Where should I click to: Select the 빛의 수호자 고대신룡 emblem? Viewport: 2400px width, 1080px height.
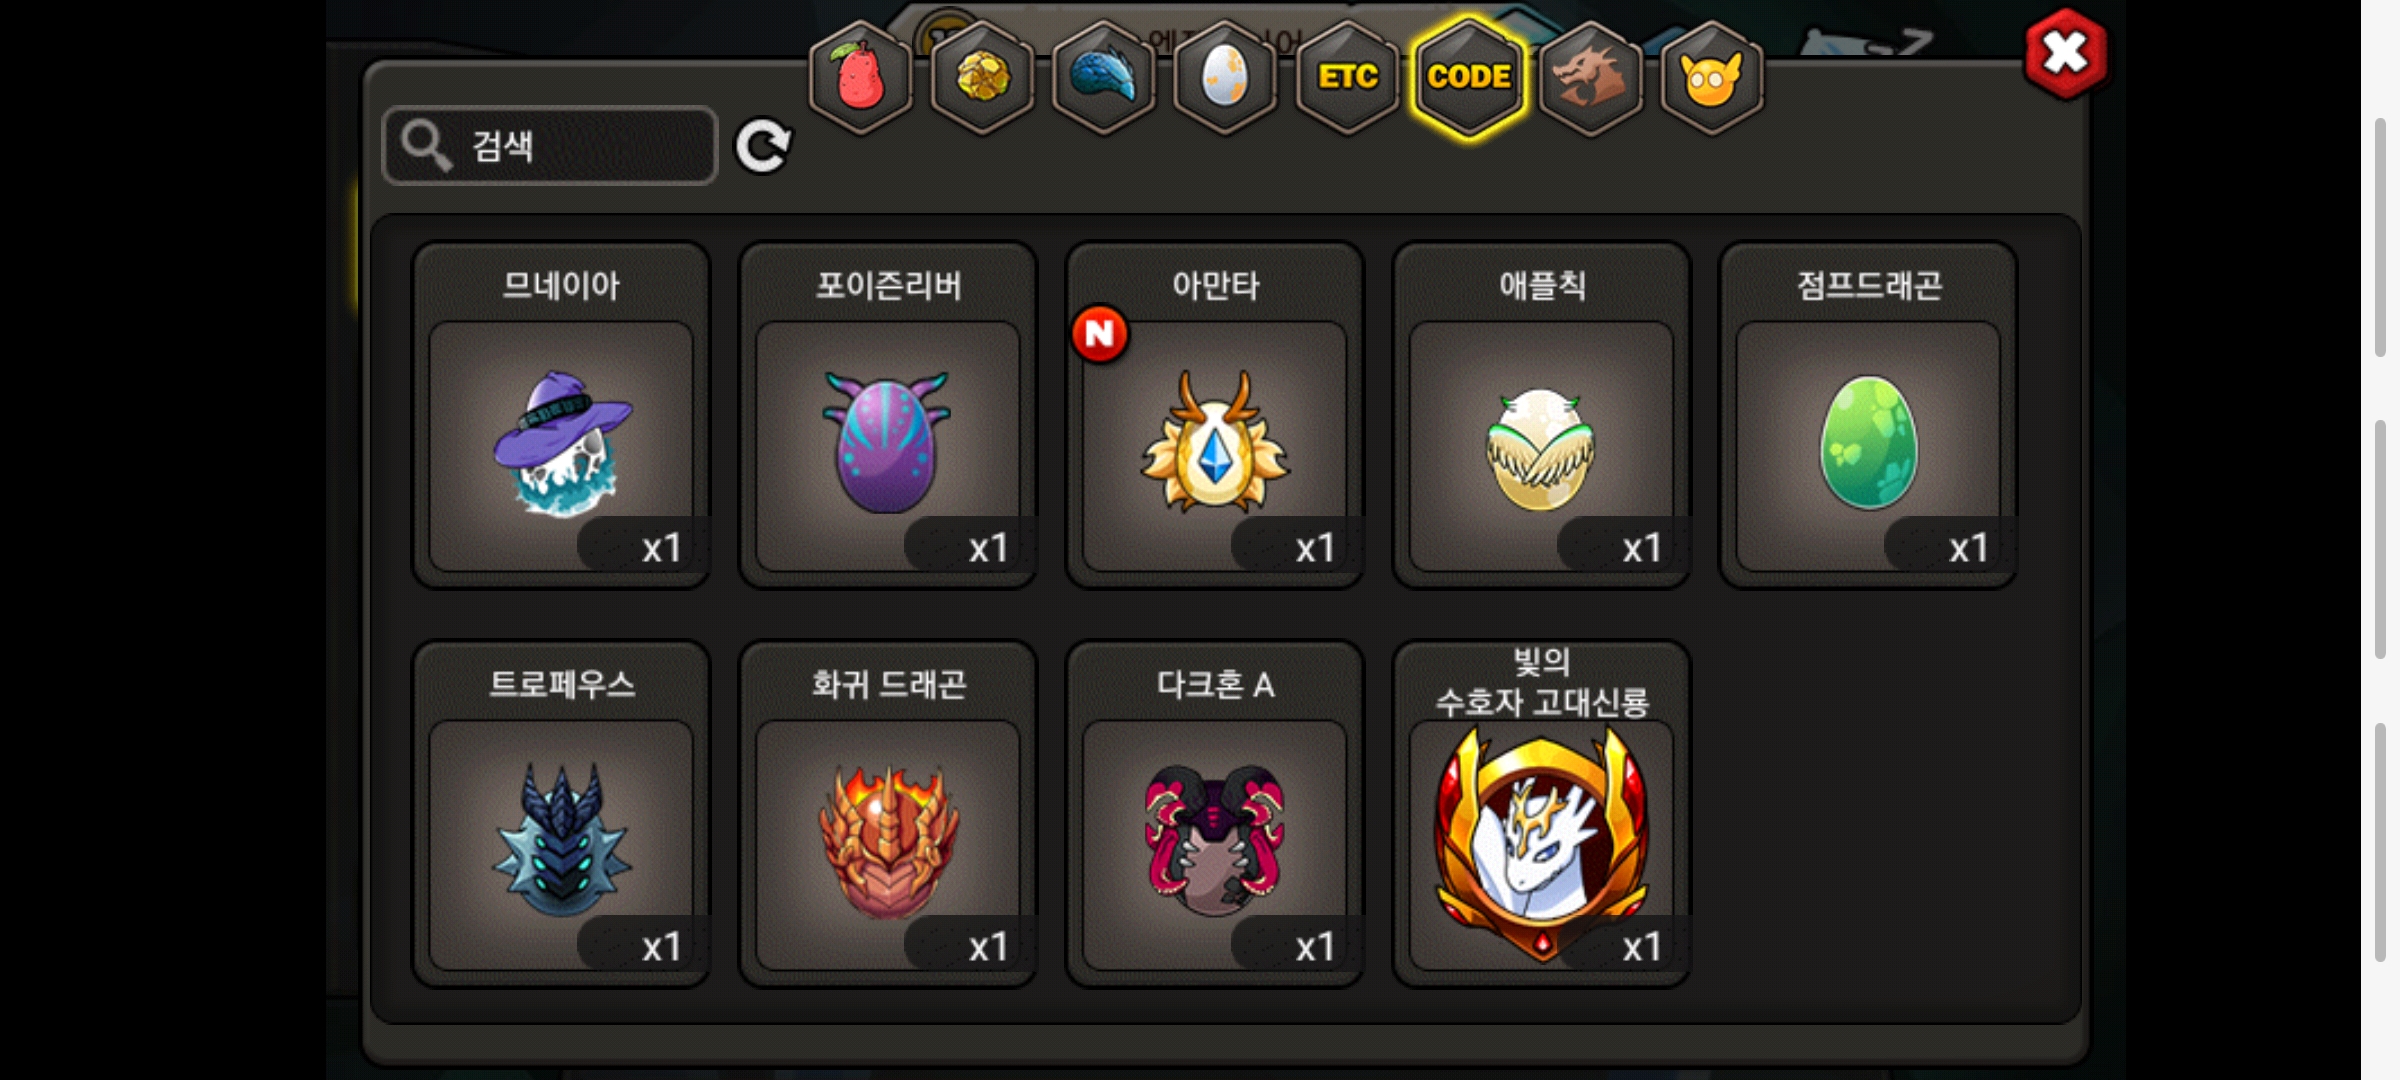(x=1541, y=814)
